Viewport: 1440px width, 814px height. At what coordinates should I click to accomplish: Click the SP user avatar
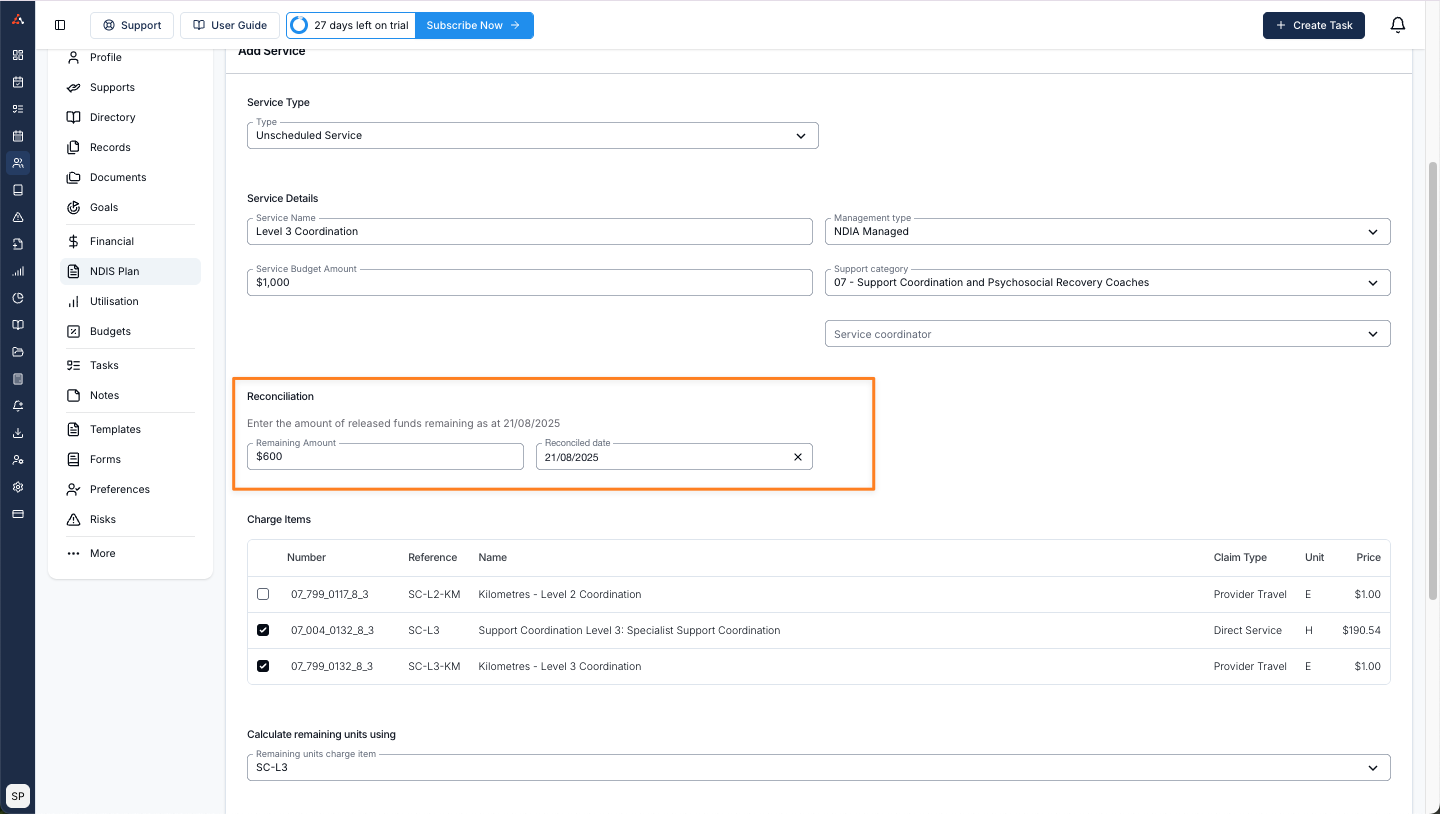pos(18,796)
